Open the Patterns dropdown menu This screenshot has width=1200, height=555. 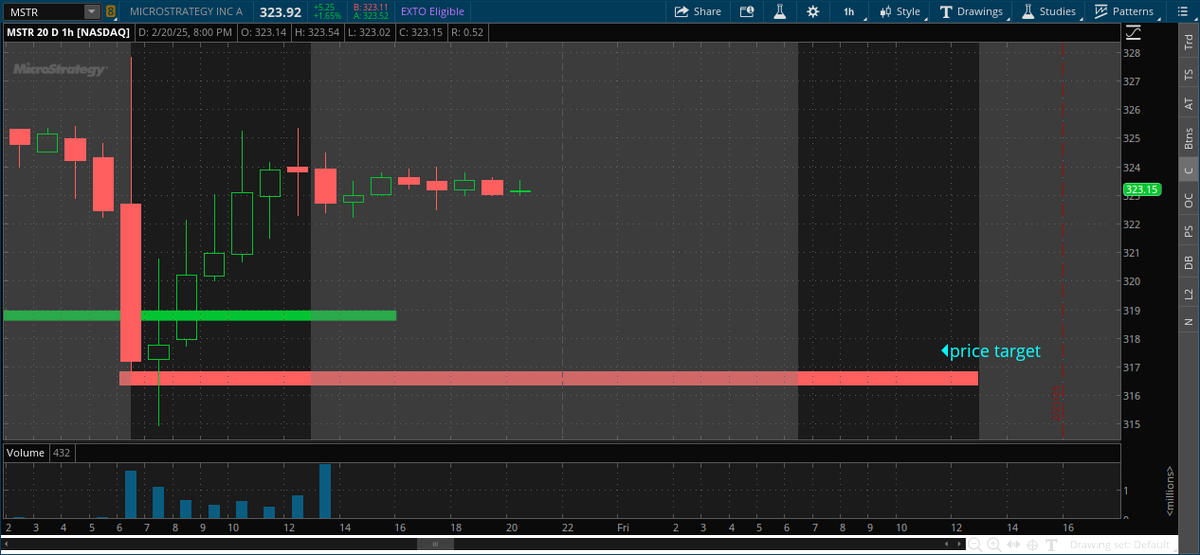[x=1127, y=12]
